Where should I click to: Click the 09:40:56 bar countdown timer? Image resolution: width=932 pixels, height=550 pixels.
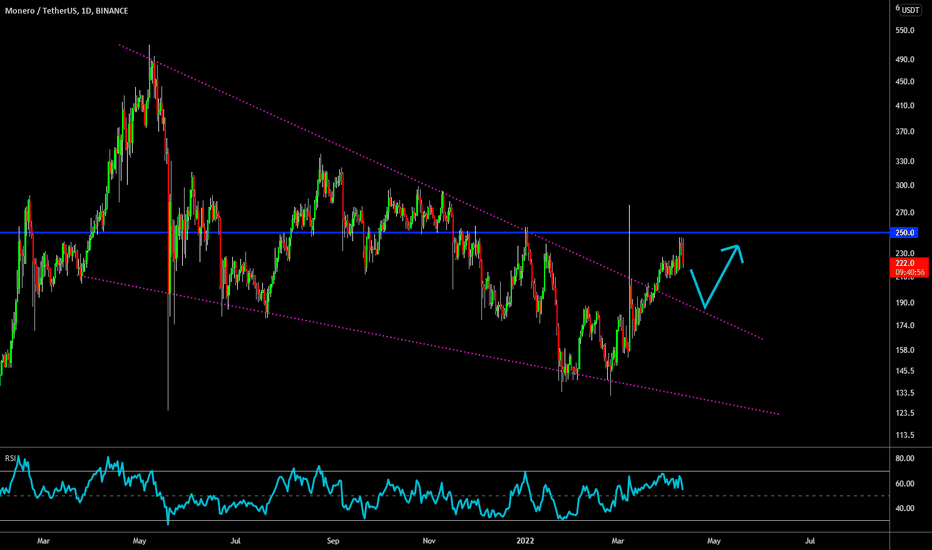[910, 272]
